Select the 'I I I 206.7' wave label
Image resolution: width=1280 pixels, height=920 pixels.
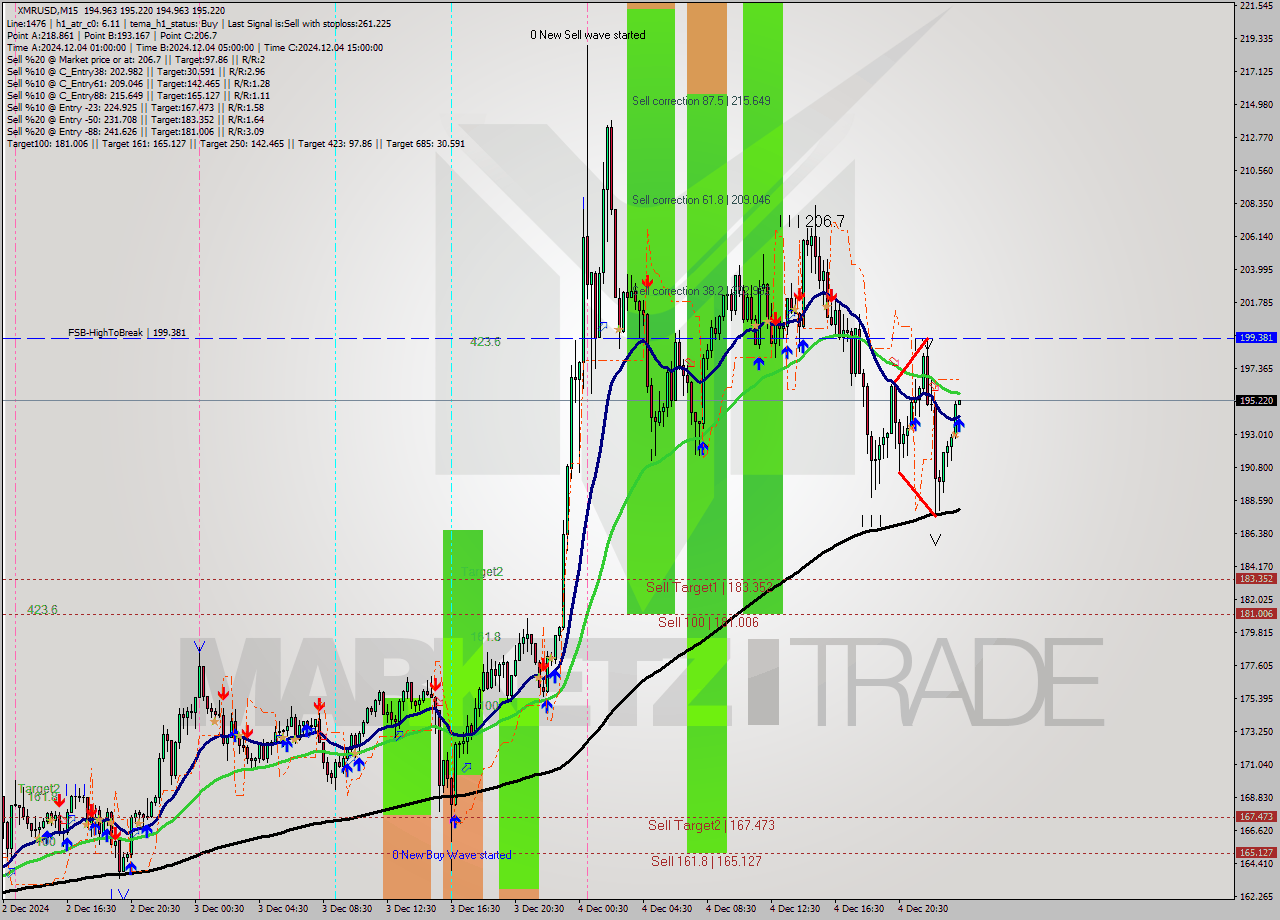(x=811, y=221)
